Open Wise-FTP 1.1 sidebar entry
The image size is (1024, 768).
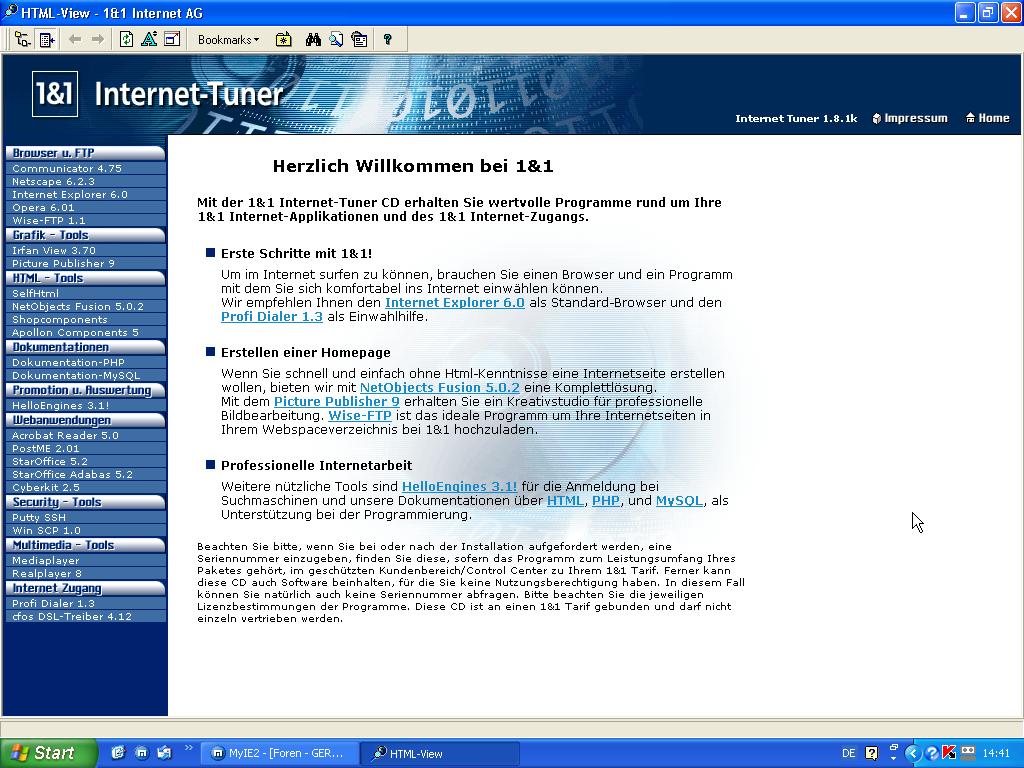(85, 221)
